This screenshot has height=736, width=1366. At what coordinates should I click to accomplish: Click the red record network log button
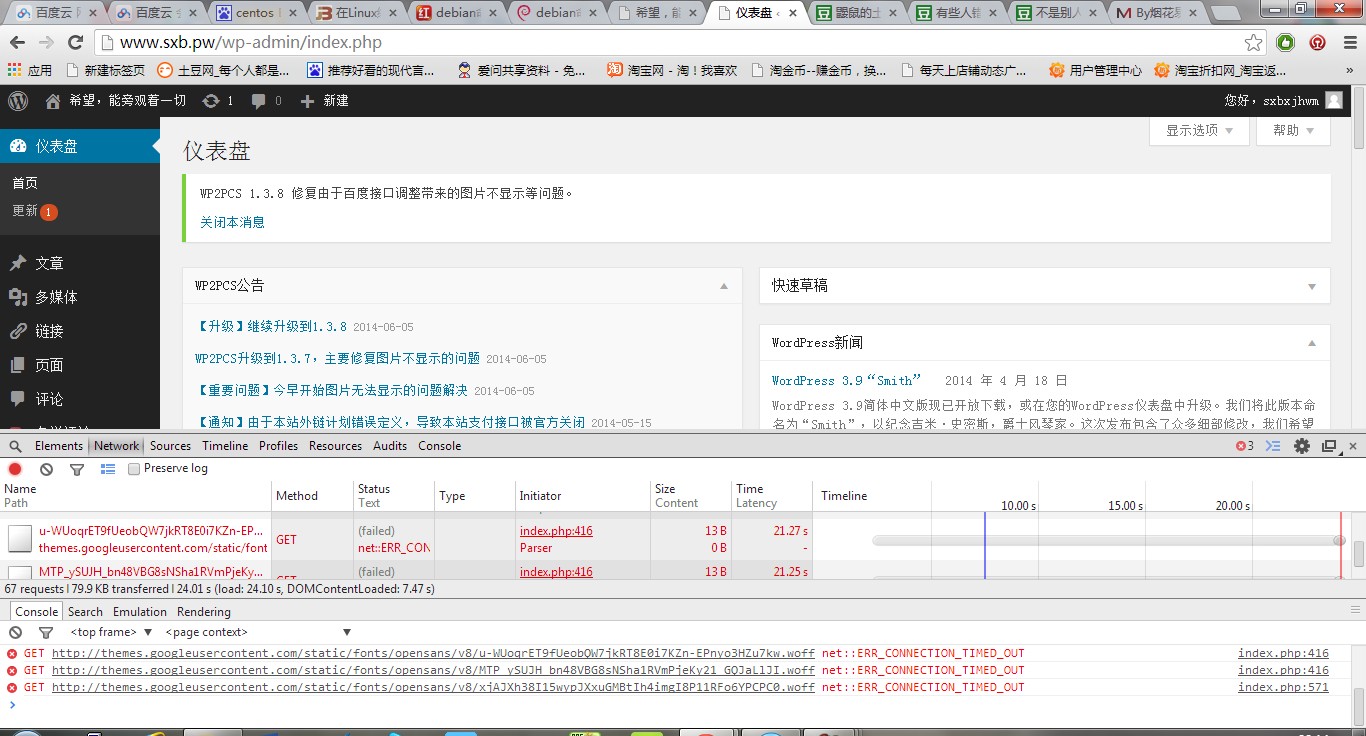15,469
